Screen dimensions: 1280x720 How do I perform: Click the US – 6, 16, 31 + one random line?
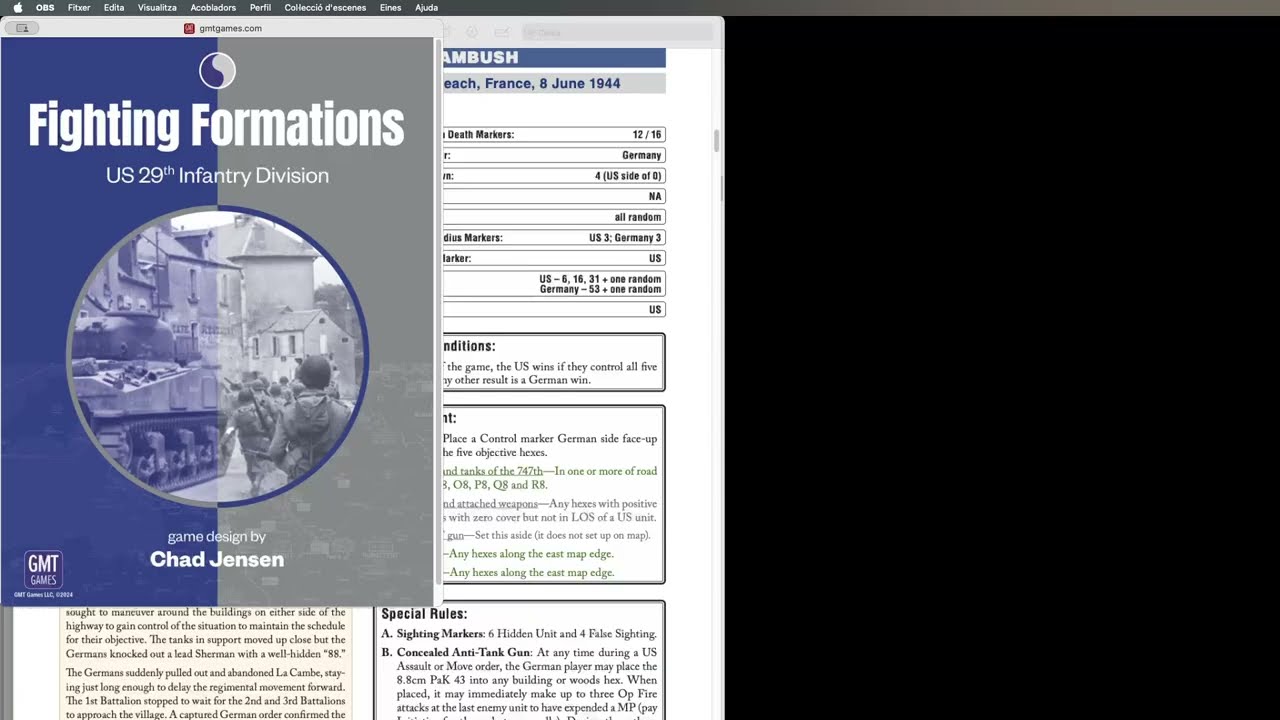pyautogui.click(x=600, y=279)
